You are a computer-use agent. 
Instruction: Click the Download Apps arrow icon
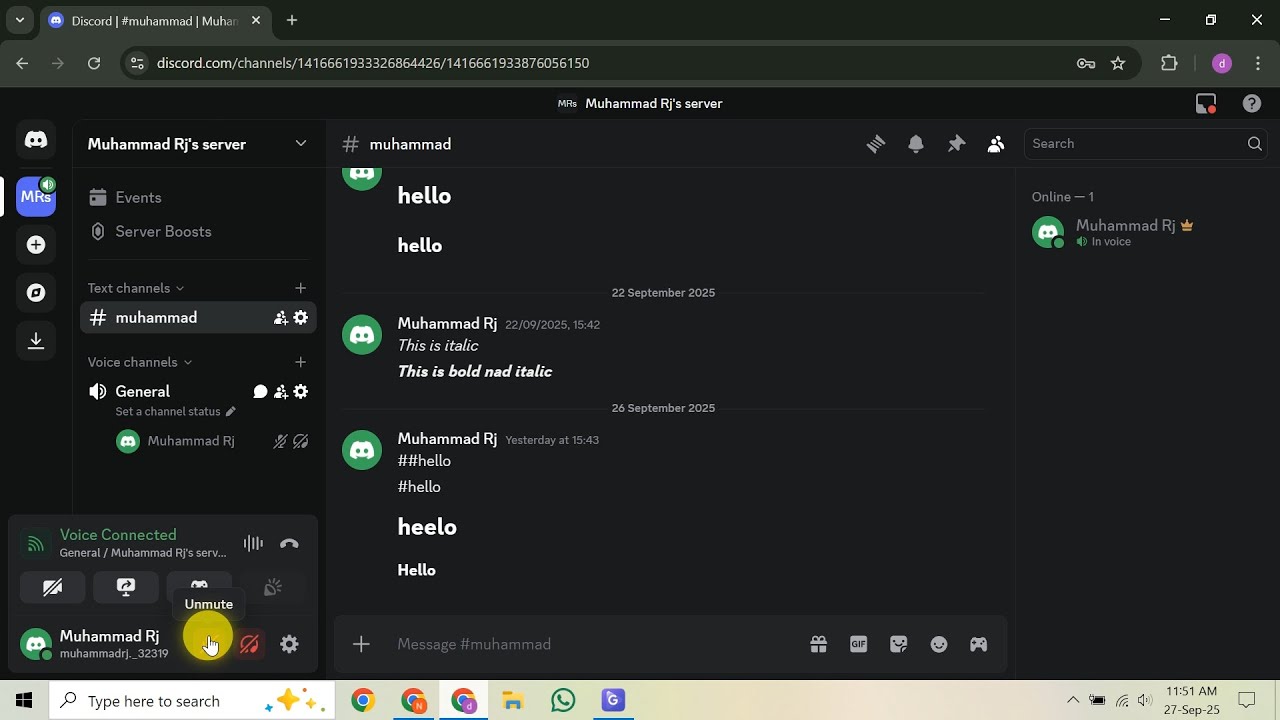point(36,341)
